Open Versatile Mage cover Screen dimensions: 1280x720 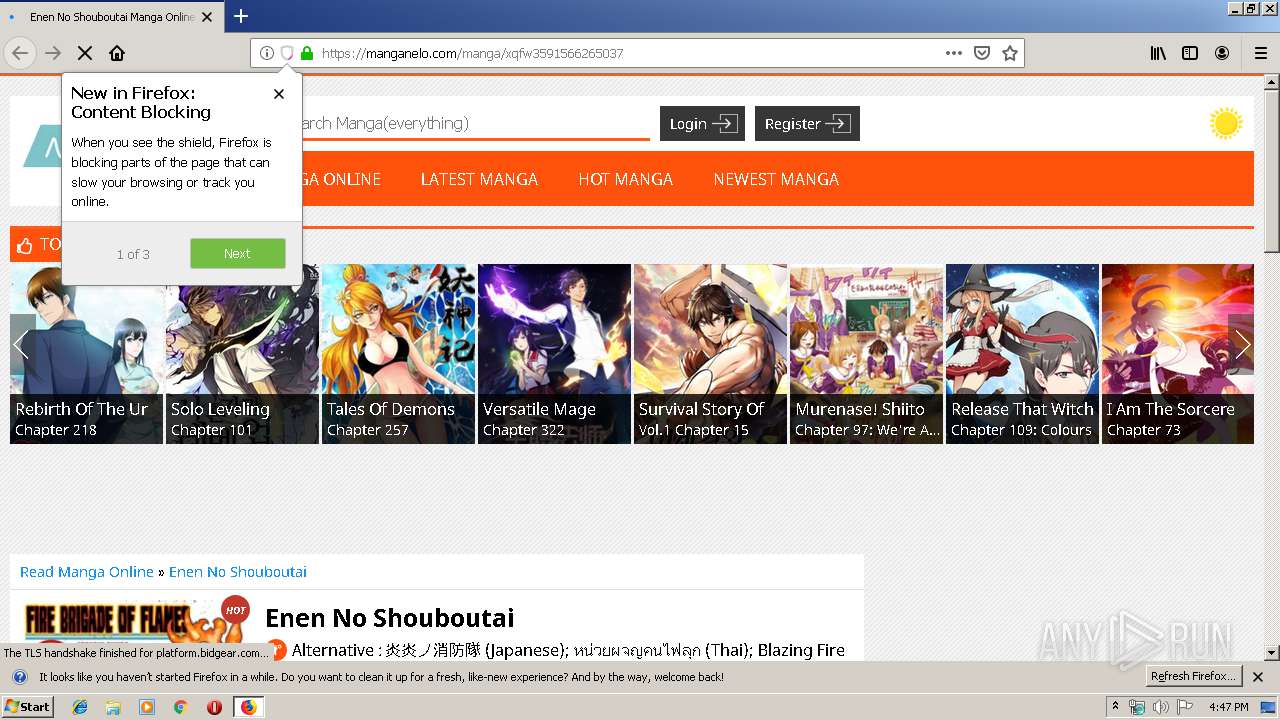point(554,353)
